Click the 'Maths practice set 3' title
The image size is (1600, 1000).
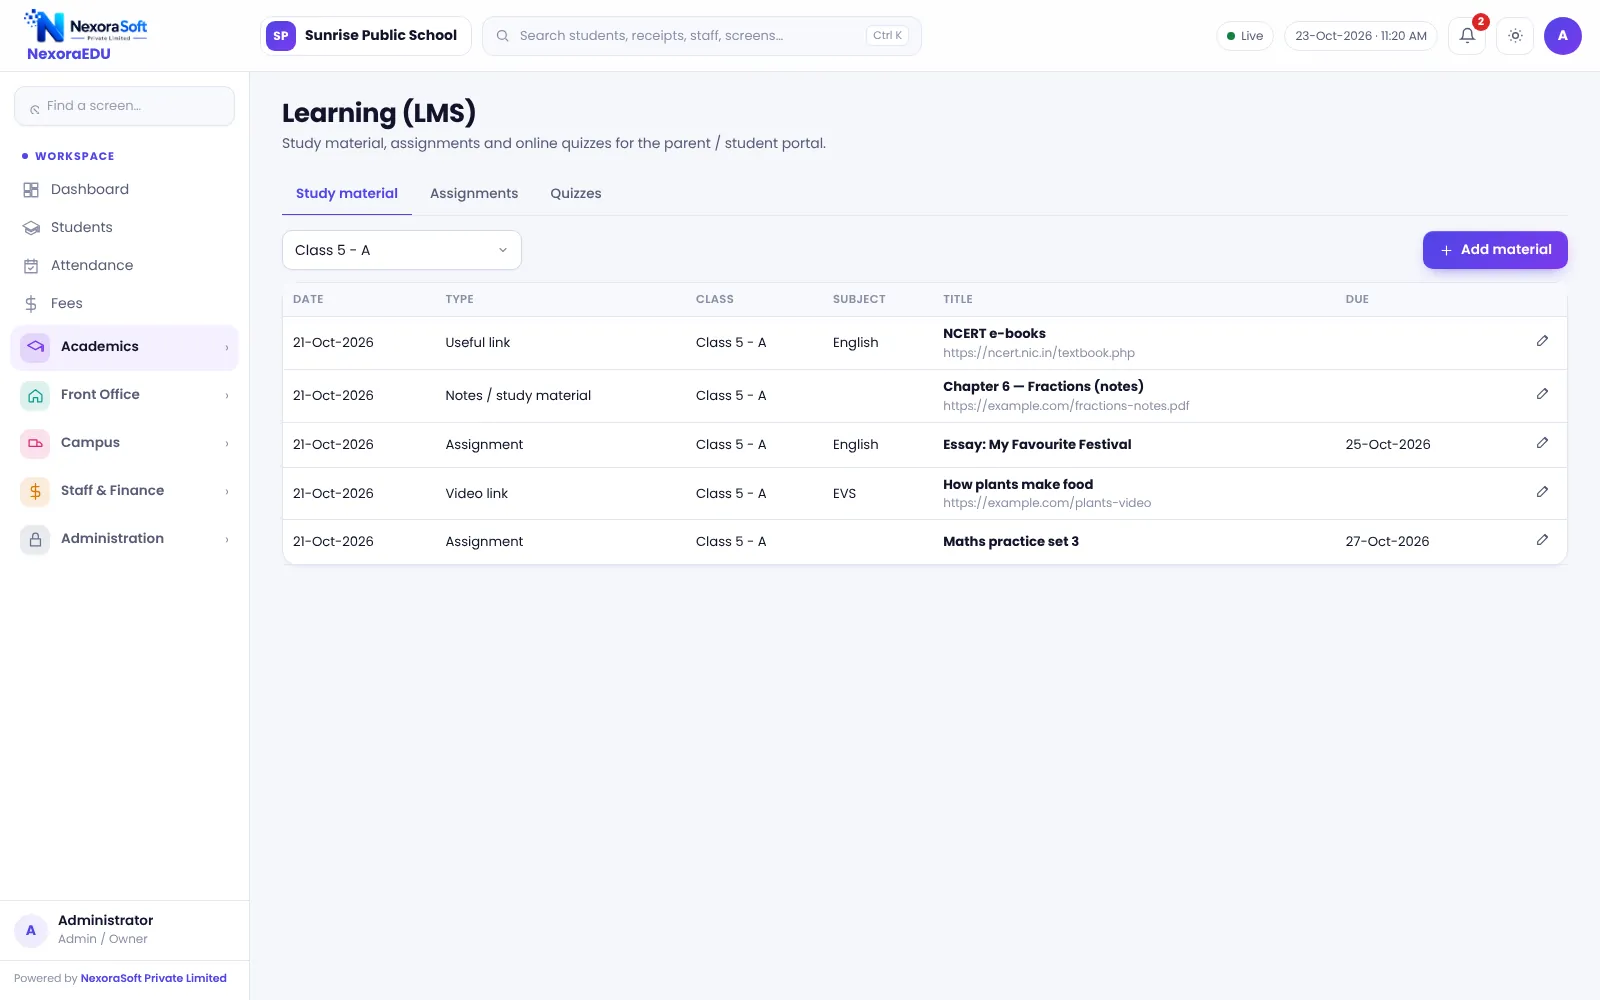click(x=1011, y=542)
